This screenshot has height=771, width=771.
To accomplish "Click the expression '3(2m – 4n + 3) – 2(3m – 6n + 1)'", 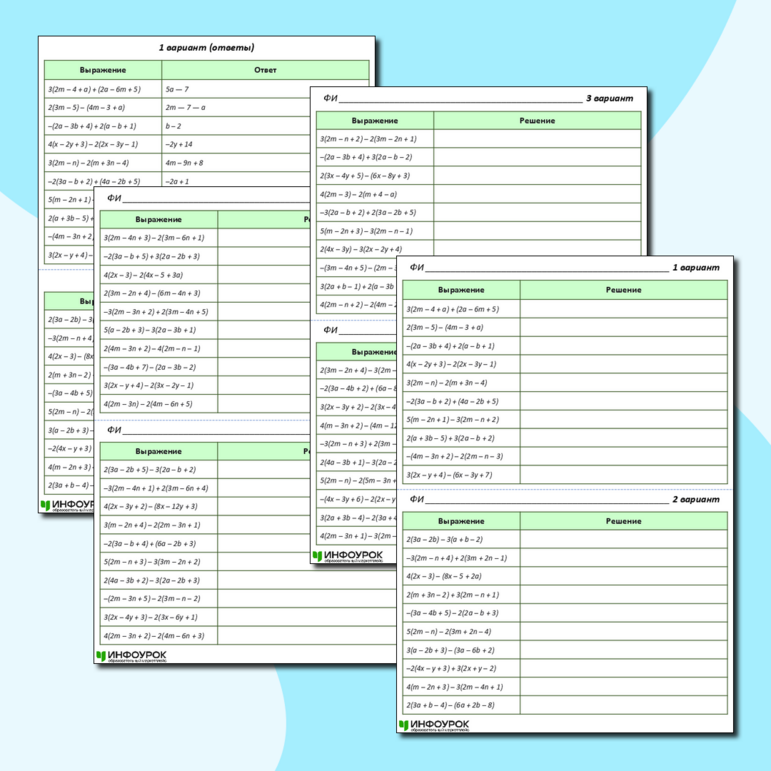I will point(154,238).
